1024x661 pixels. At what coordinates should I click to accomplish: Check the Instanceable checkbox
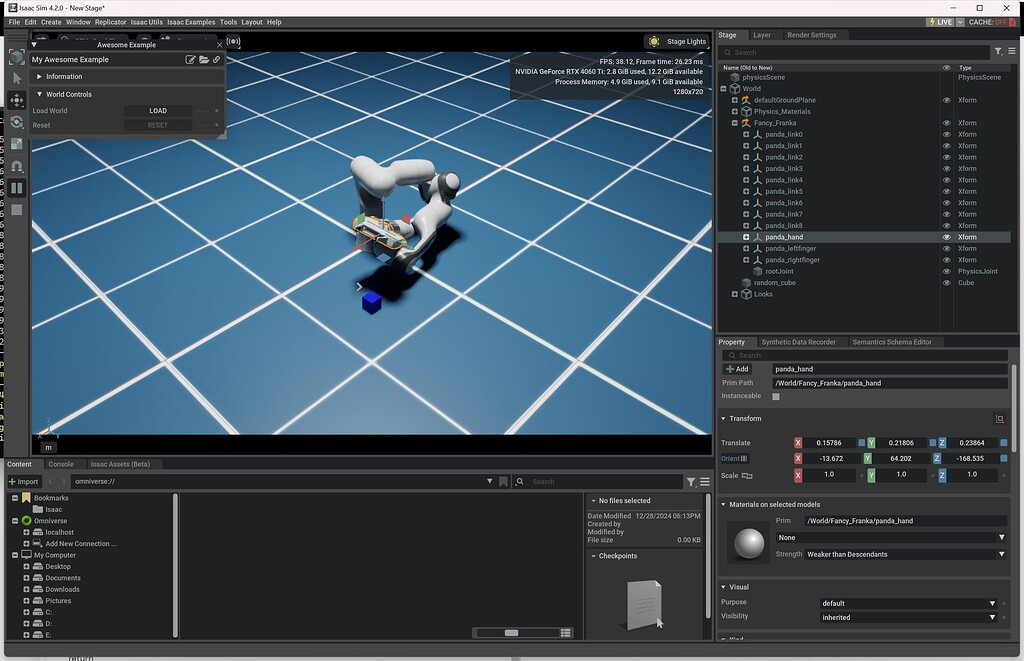click(x=776, y=397)
